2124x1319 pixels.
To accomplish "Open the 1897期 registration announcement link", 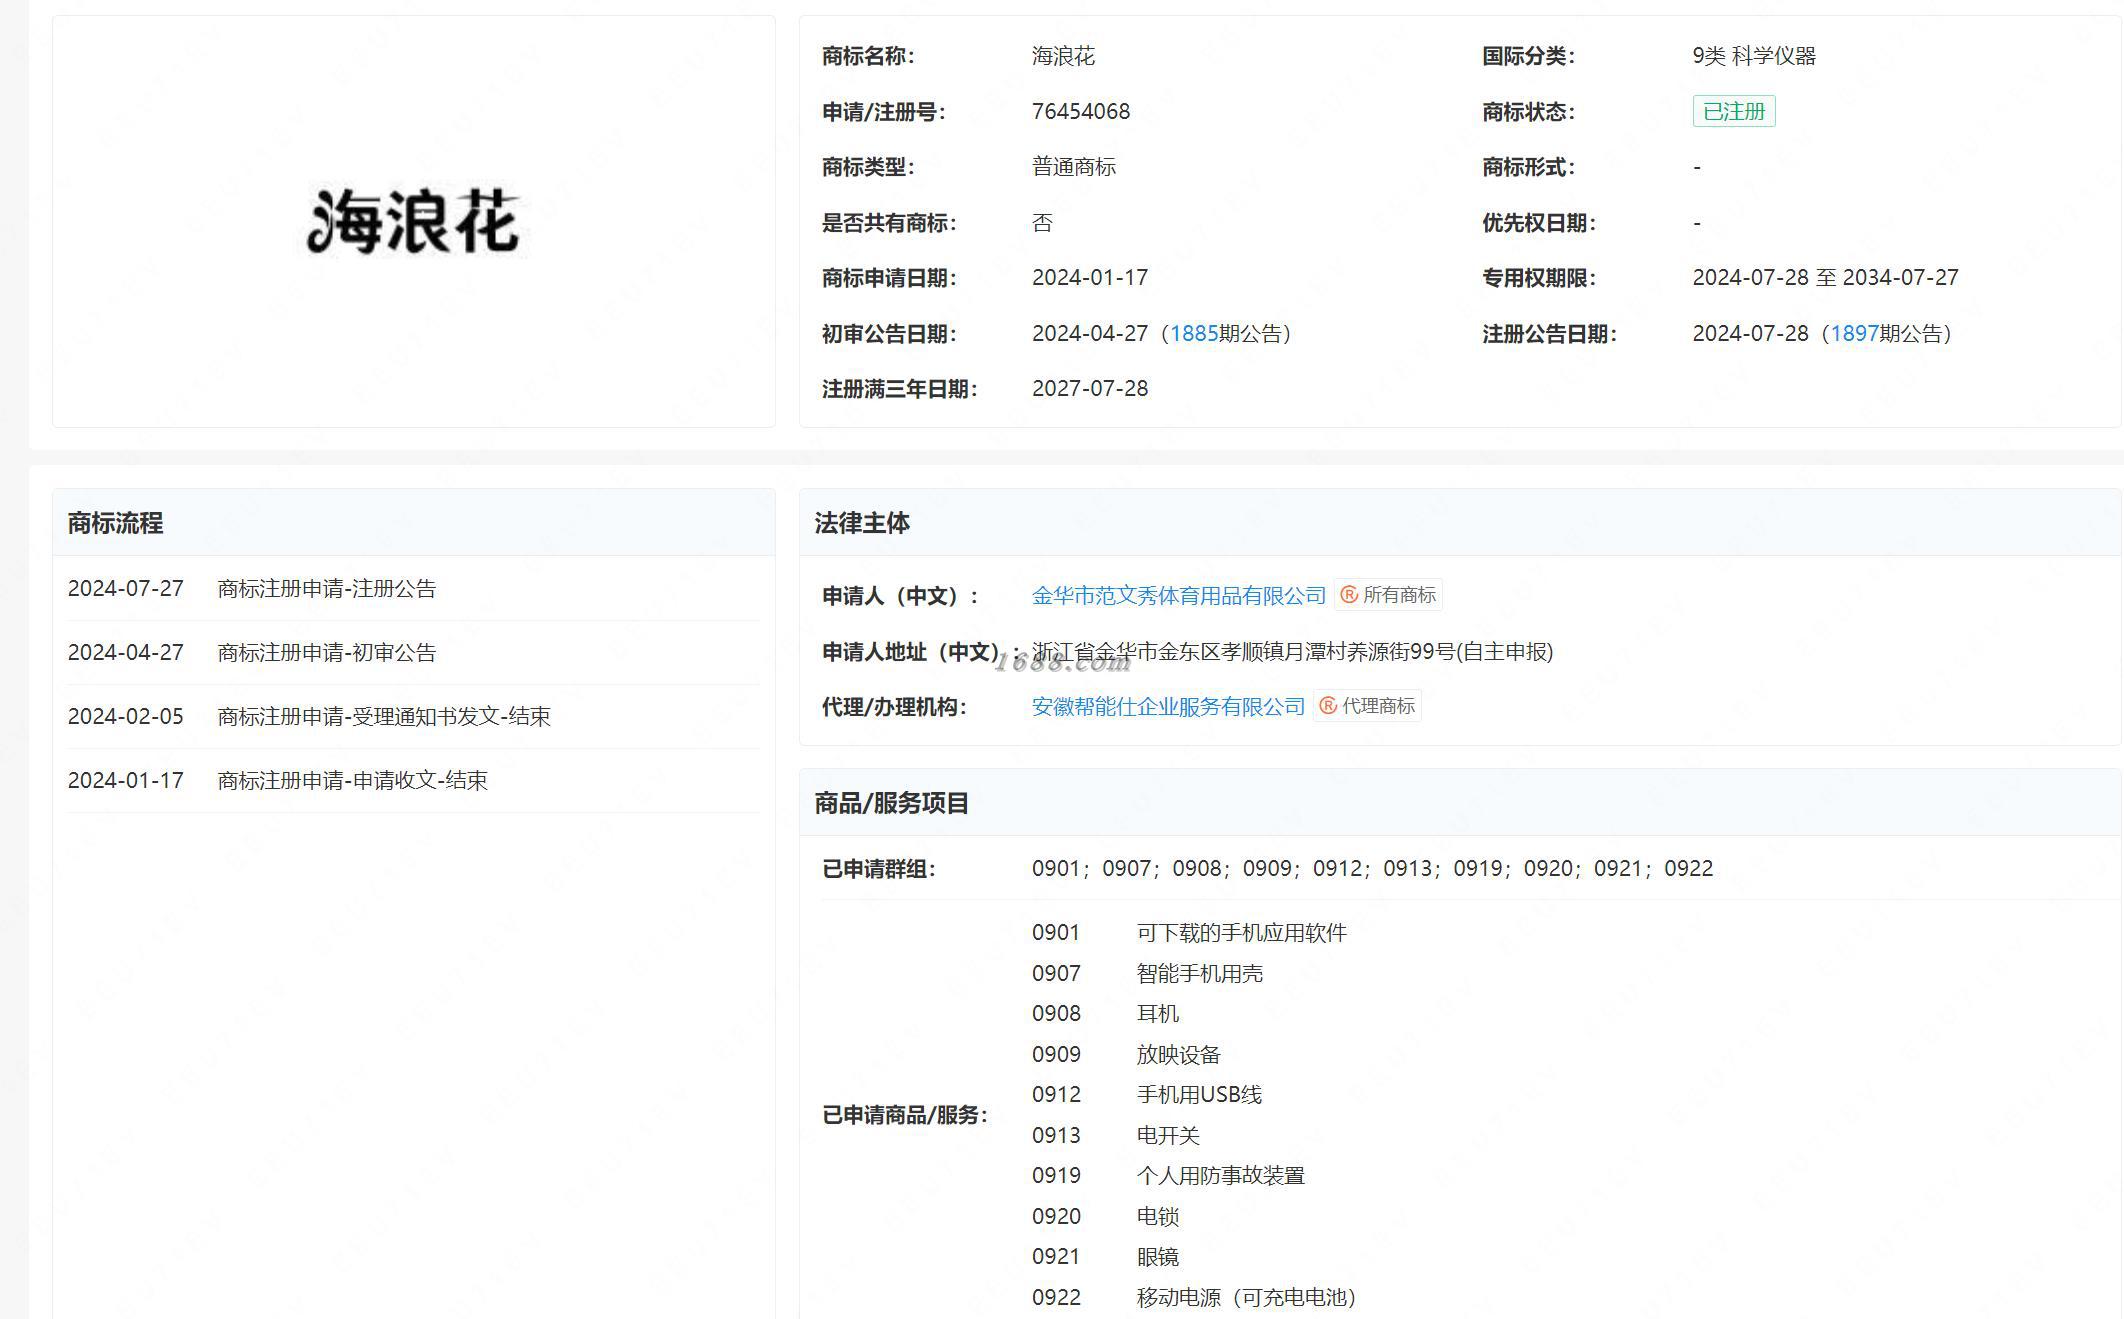I will (x=1854, y=333).
